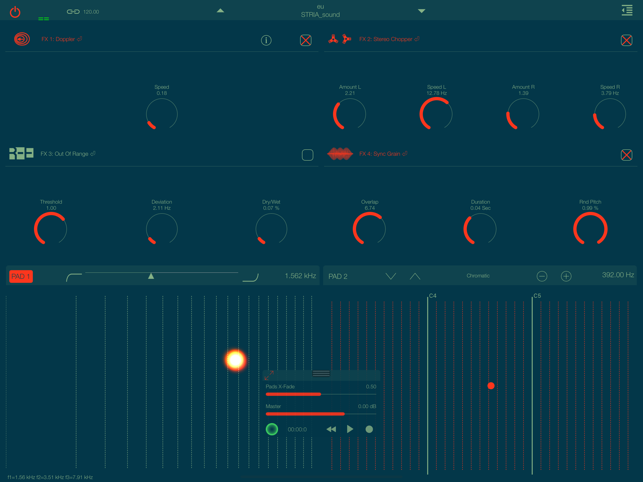
Task: Click the Sync Grain waveform icon
Action: point(340,154)
